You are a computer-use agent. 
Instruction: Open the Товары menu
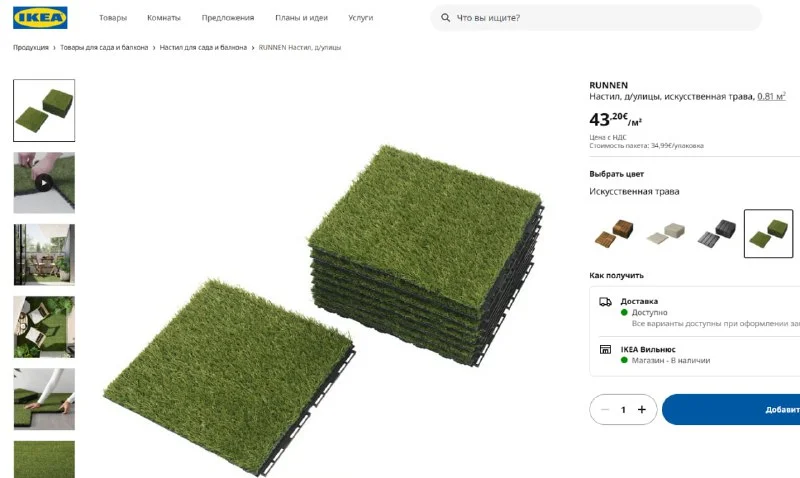113,18
